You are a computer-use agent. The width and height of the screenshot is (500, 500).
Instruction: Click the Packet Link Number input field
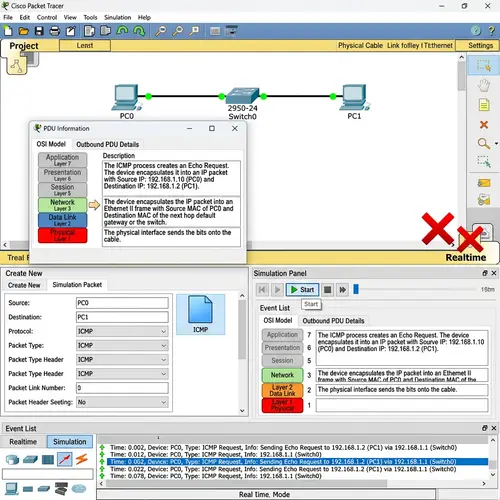click(x=122, y=388)
